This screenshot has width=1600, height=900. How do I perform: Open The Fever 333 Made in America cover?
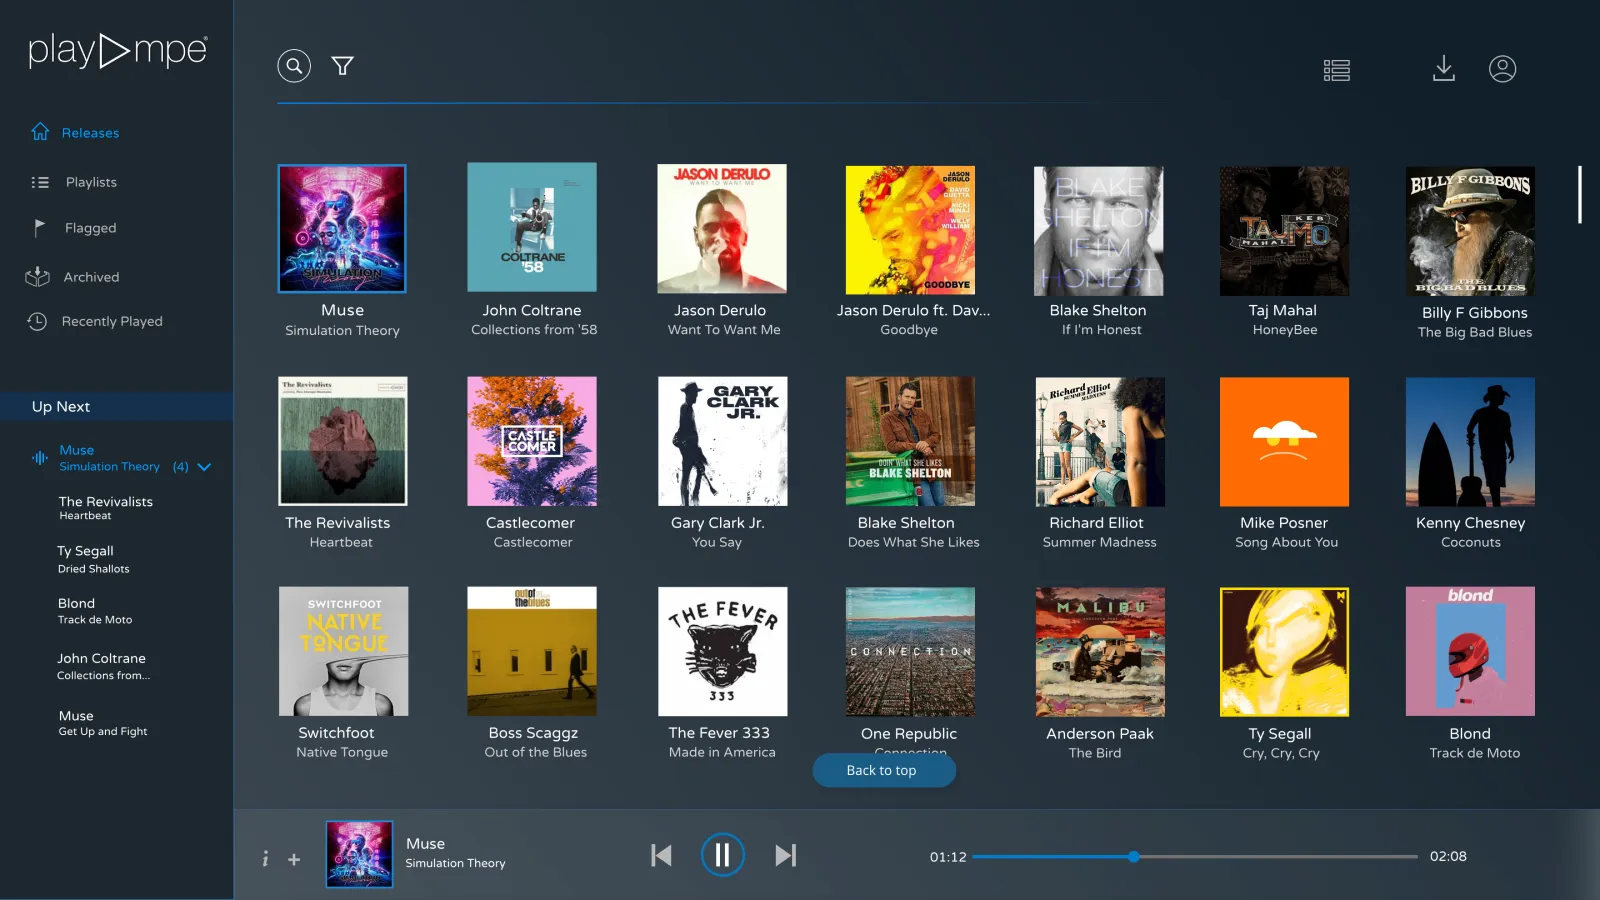(723, 651)
